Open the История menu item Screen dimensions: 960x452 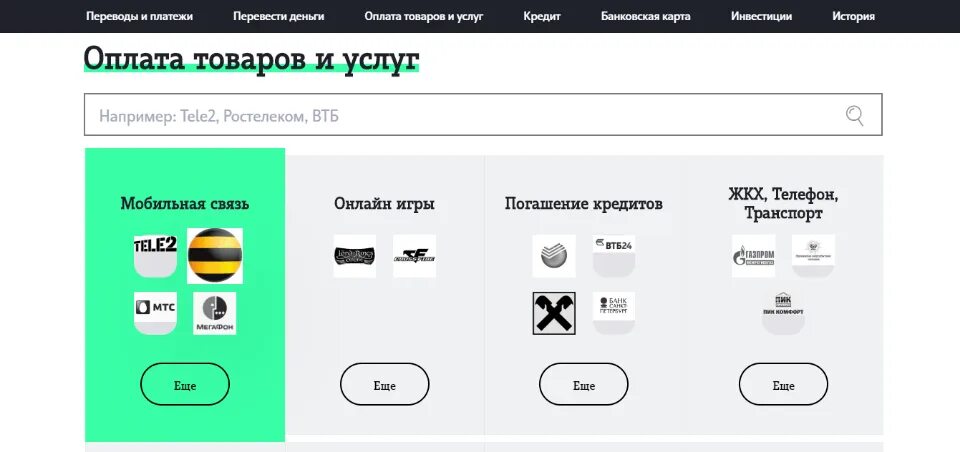(x=853, y=17)
